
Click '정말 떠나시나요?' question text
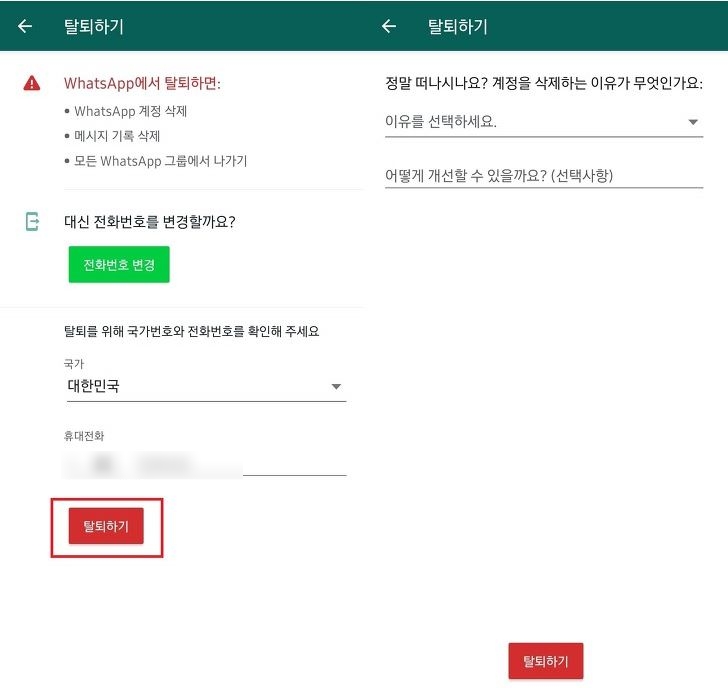click(x=436, y=83)
